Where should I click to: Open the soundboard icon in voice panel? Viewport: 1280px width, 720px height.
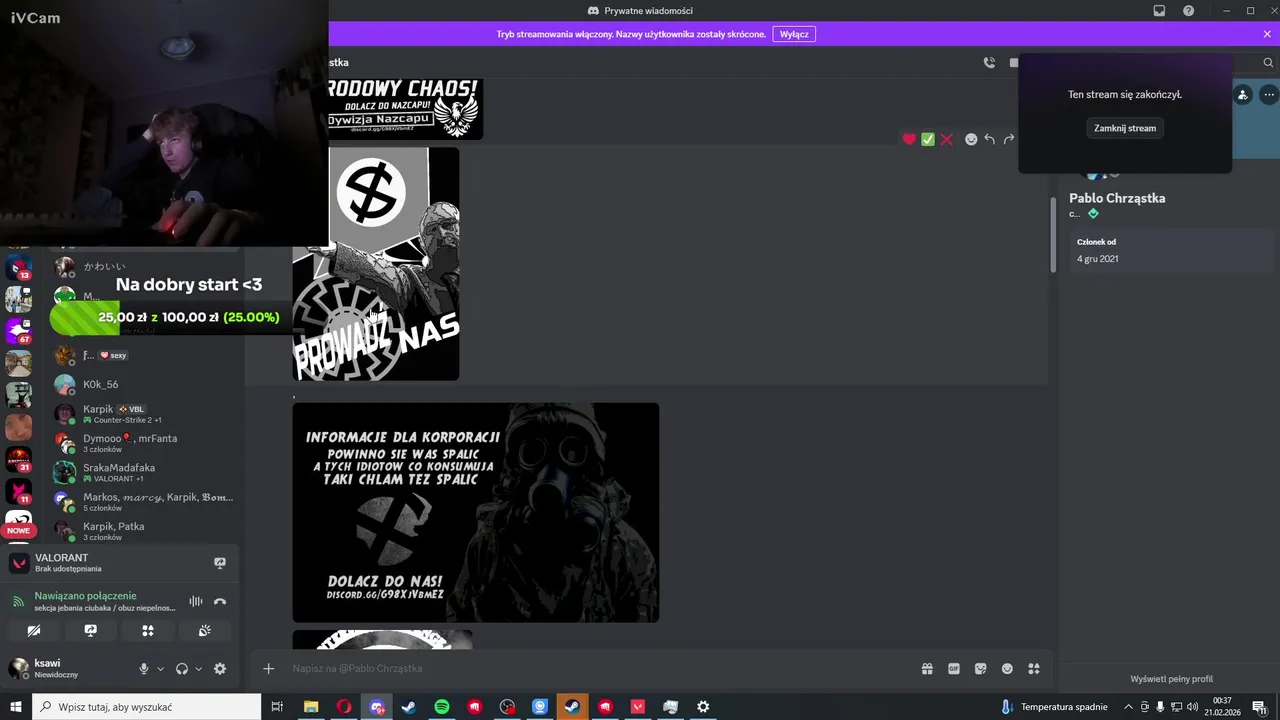pyautogui.click(x=205, y=630)
